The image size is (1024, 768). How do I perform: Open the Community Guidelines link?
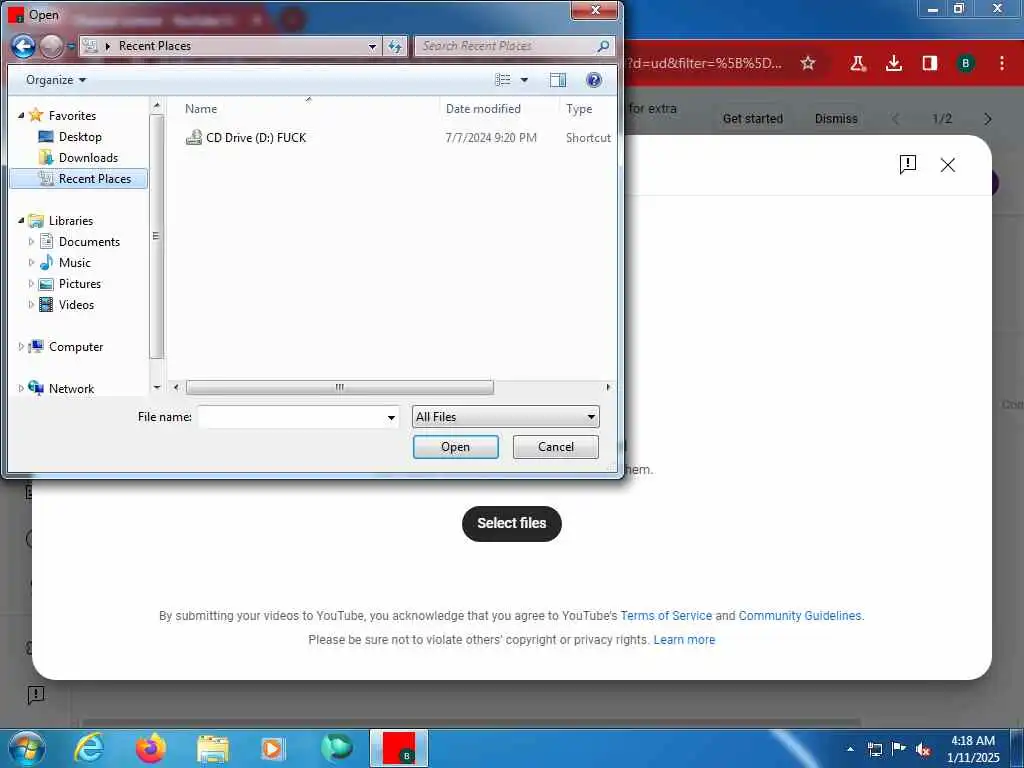pyautogui.click(x=800, y=615)
